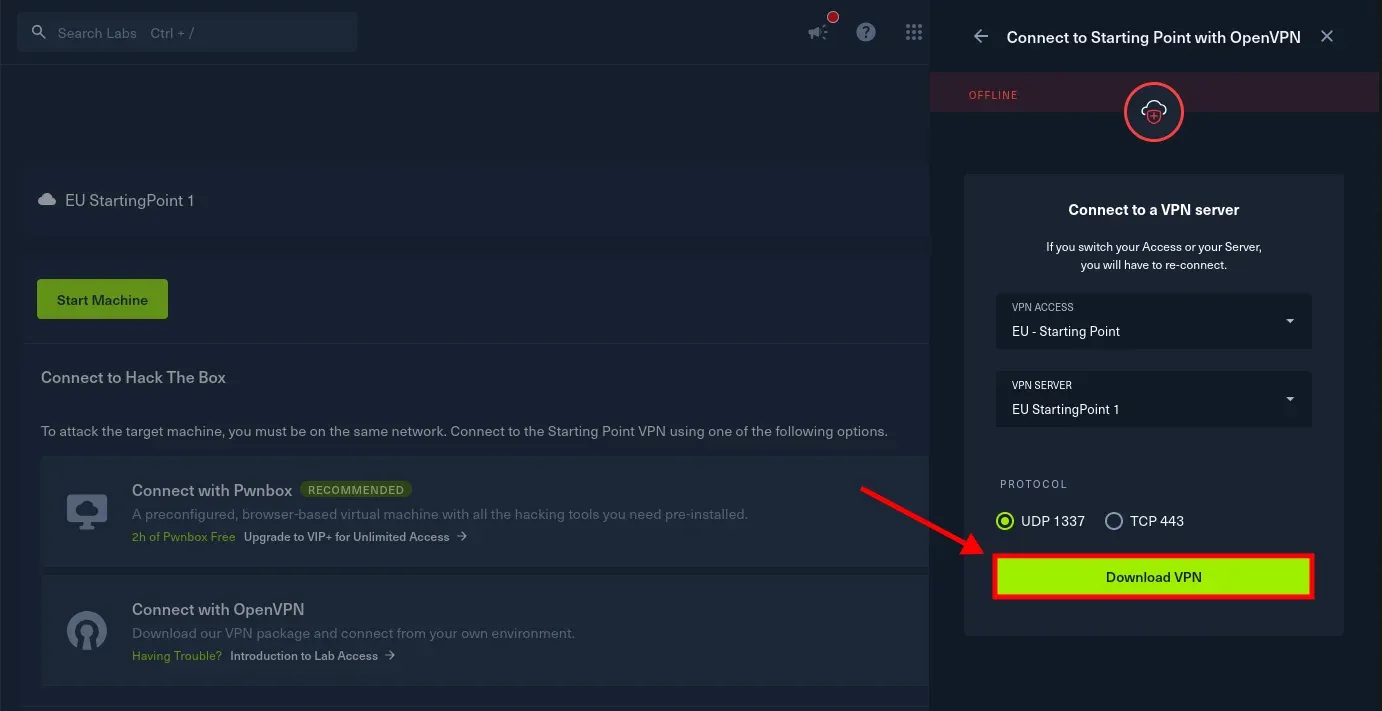Open Upgrade to VIP+ for Unlimited Access link

[x=355, y=537]
